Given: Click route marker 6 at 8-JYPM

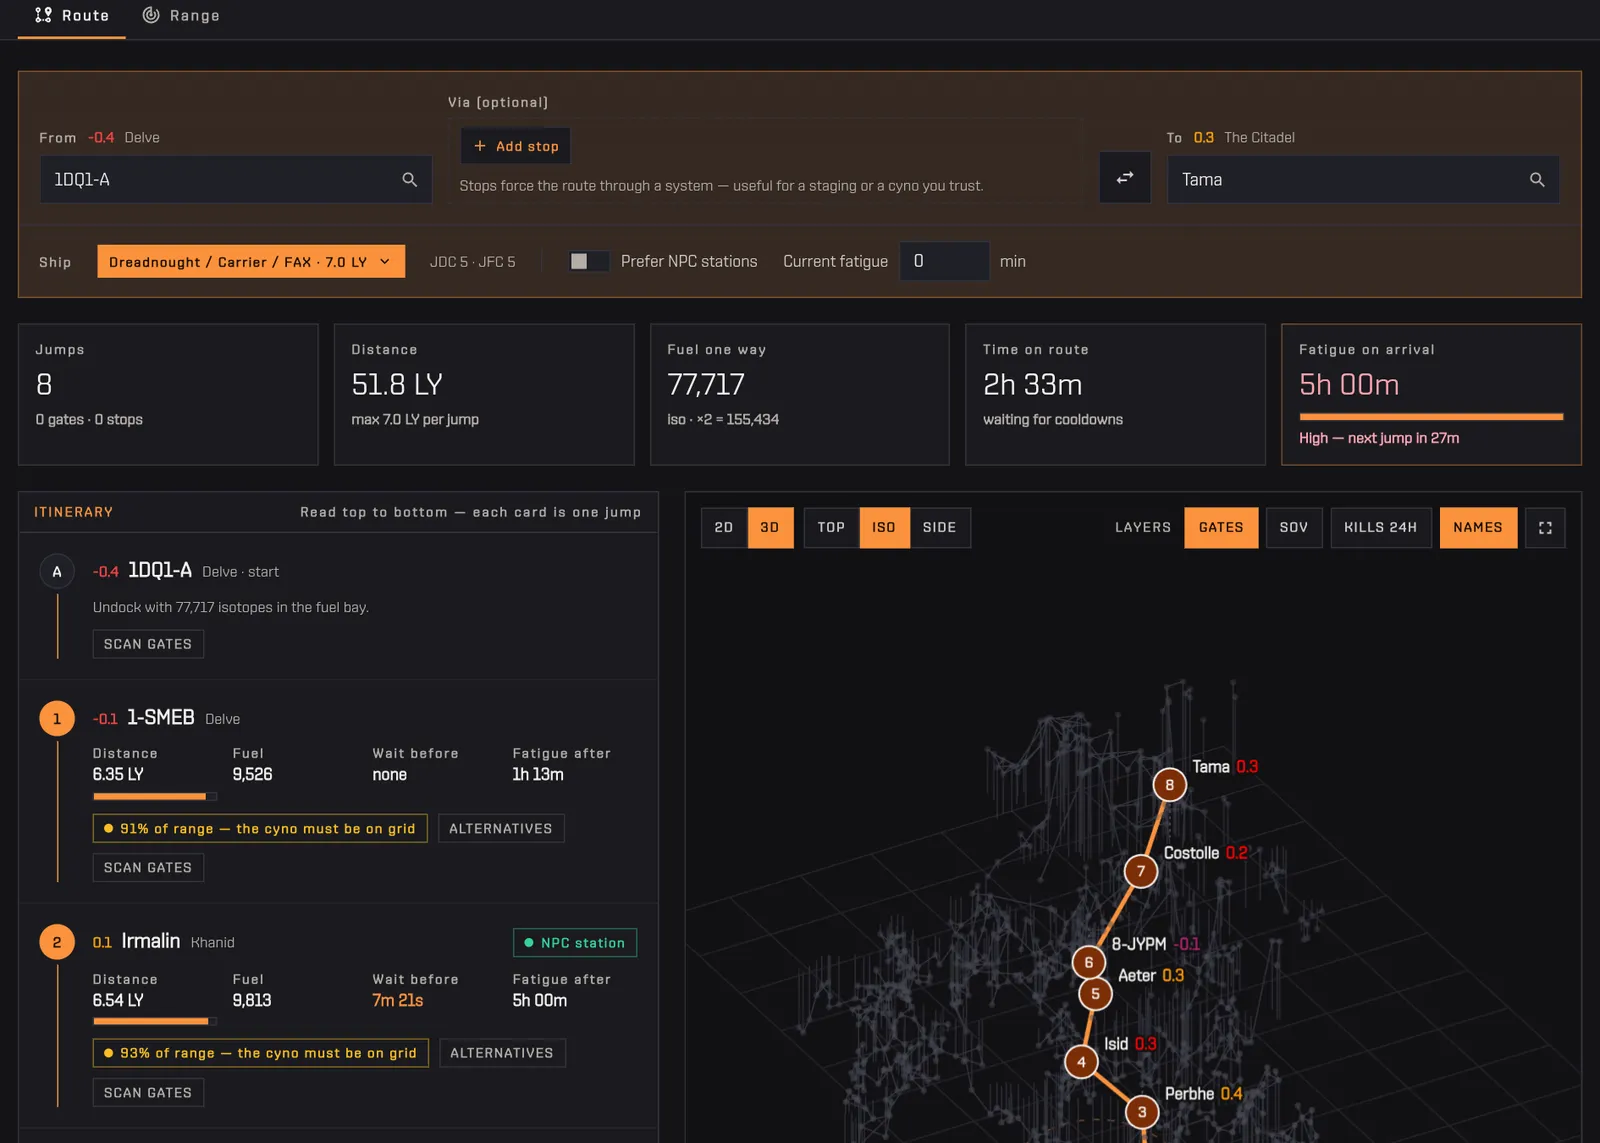Looking at the screenshot, I should coord(1089,963).
